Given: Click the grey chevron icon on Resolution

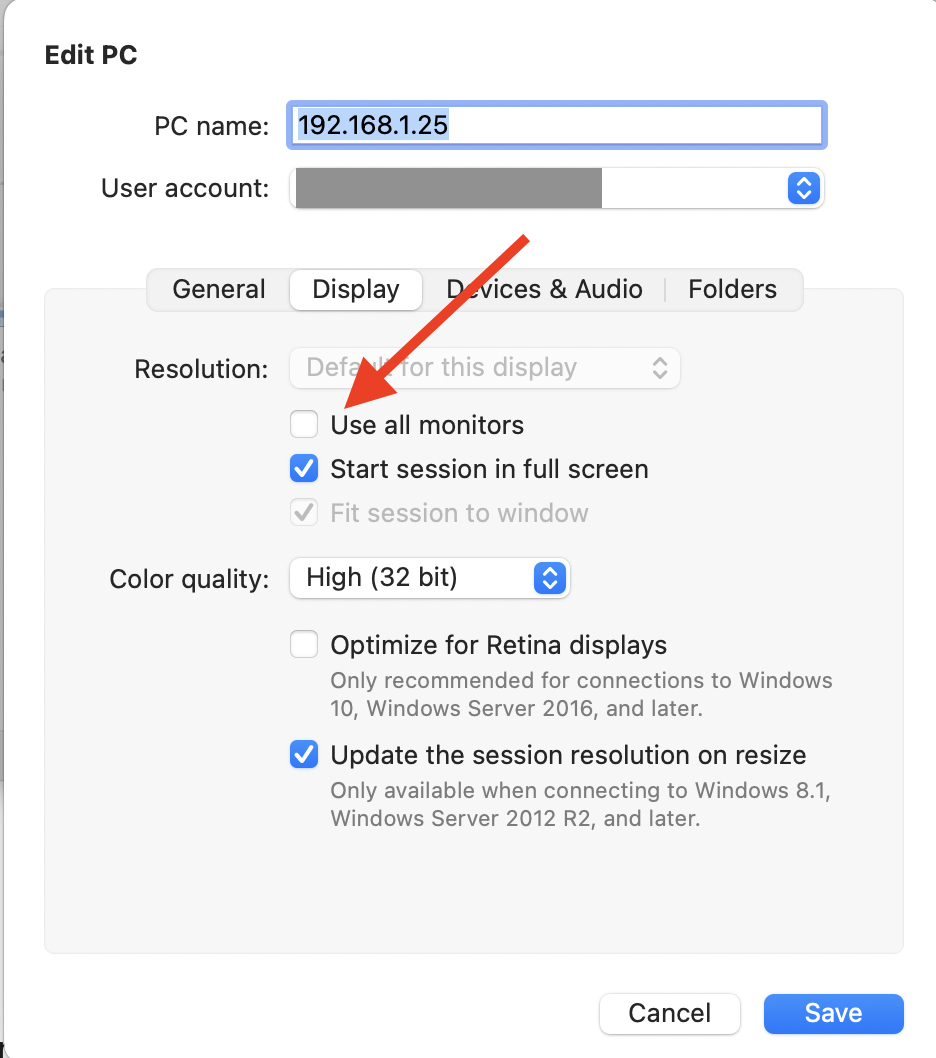Looking at the screenshot, I should 660,368.
